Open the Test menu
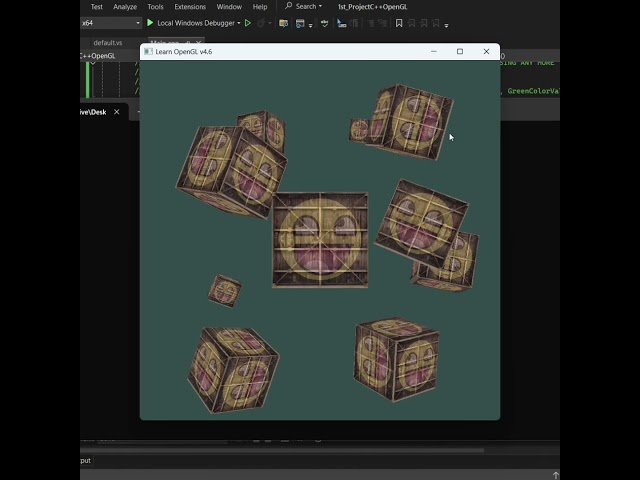The width and height of the screenshot is (640, 480). tap(96, 7)
